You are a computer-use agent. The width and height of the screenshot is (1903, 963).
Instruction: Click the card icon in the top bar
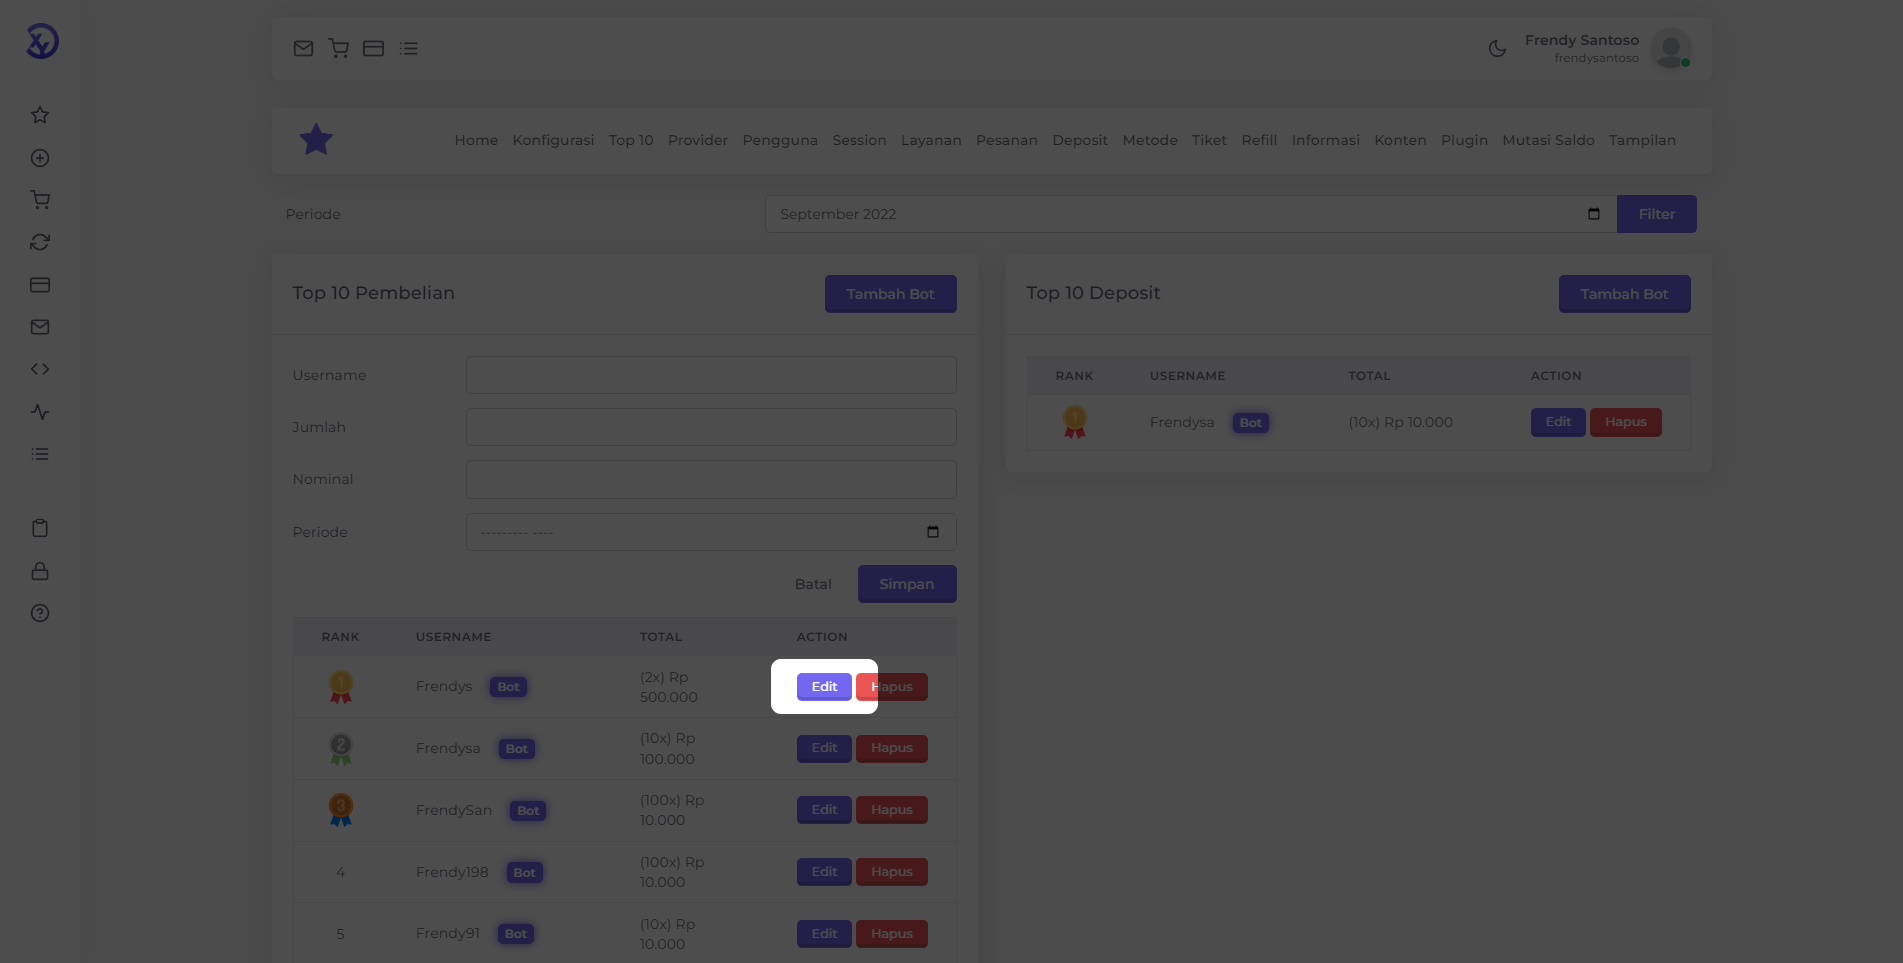point(373,48)
